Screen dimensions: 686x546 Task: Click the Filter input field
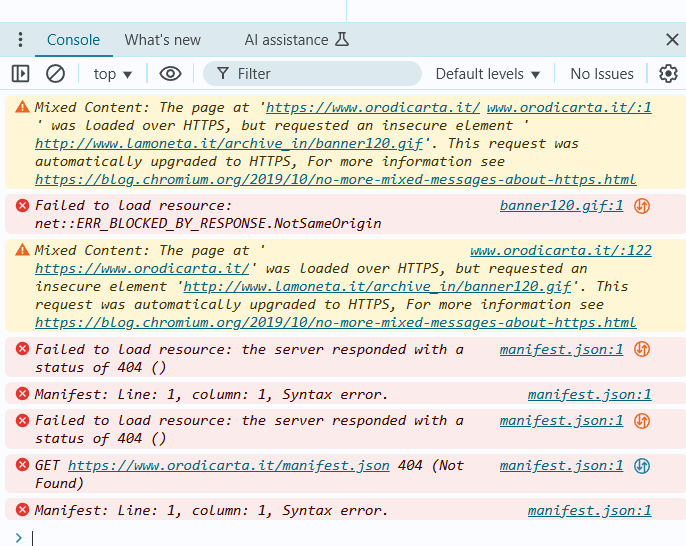tap(320, 73)
